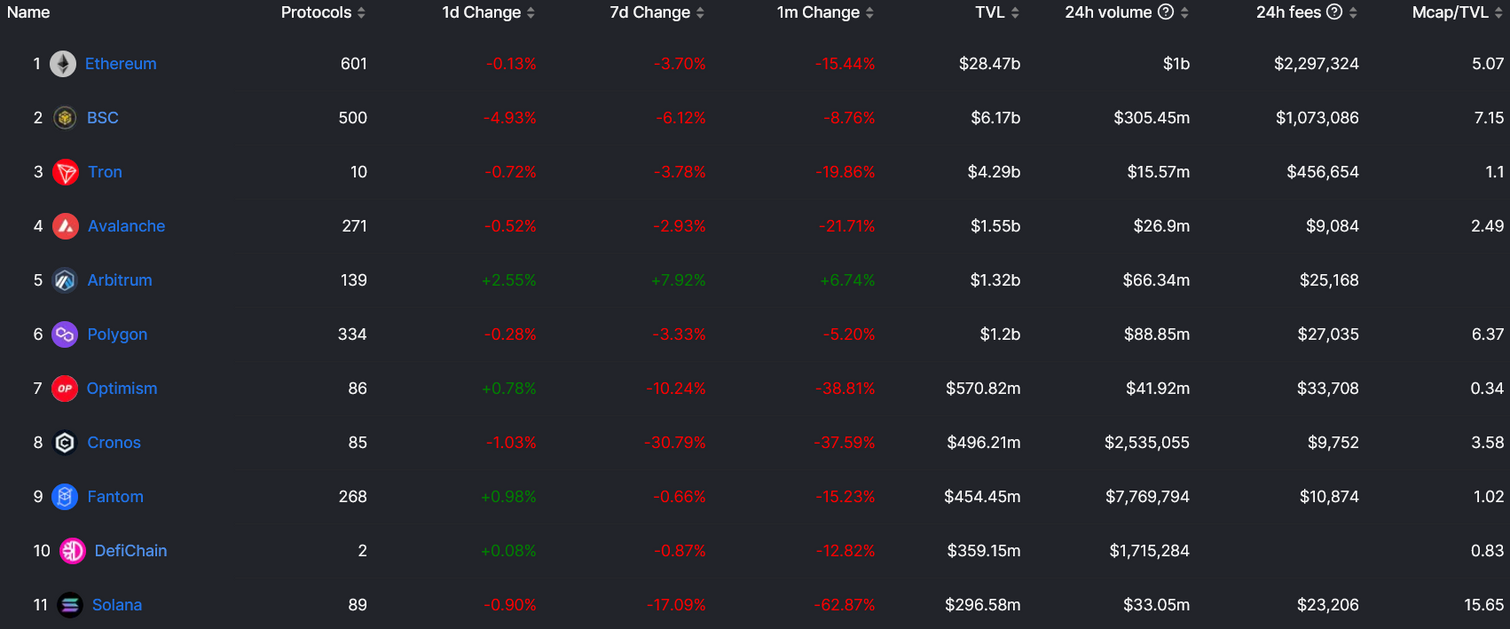The image size is (1510, 629).
Task: Click the Solana chain logo icon
Action: (70, 605)
